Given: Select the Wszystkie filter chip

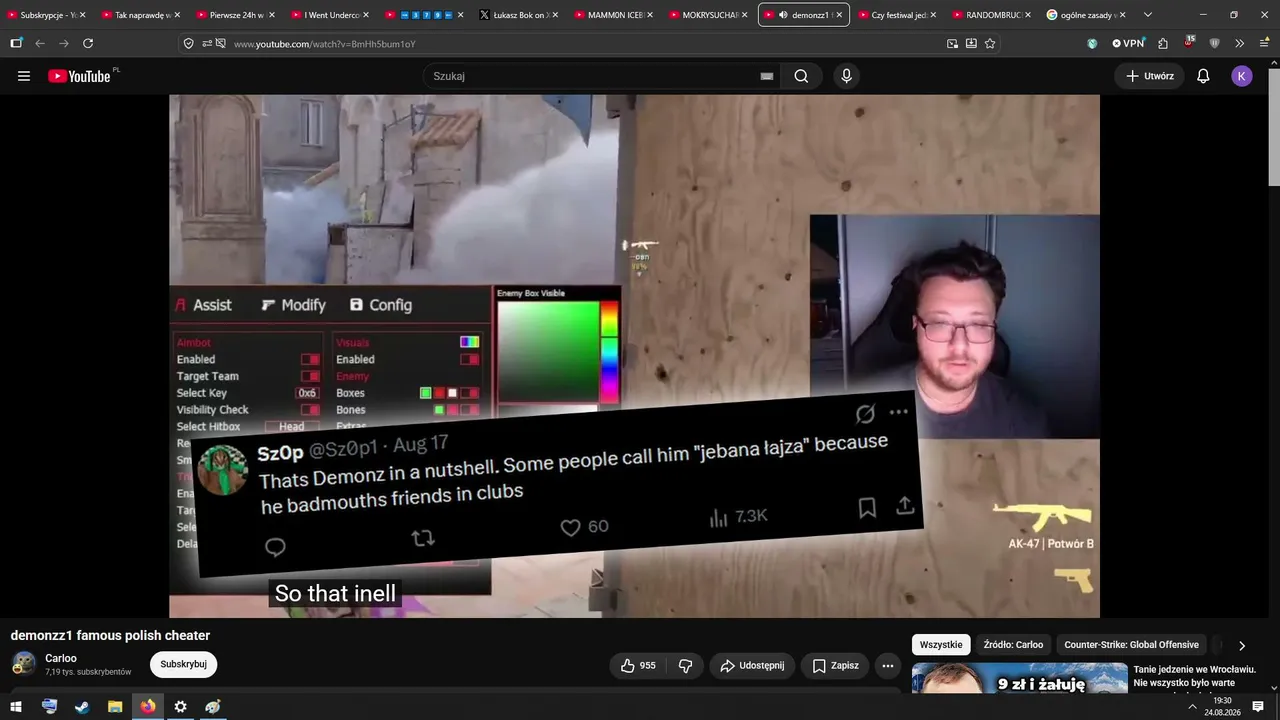Looking at the screenshot, I should pos(941,645).
